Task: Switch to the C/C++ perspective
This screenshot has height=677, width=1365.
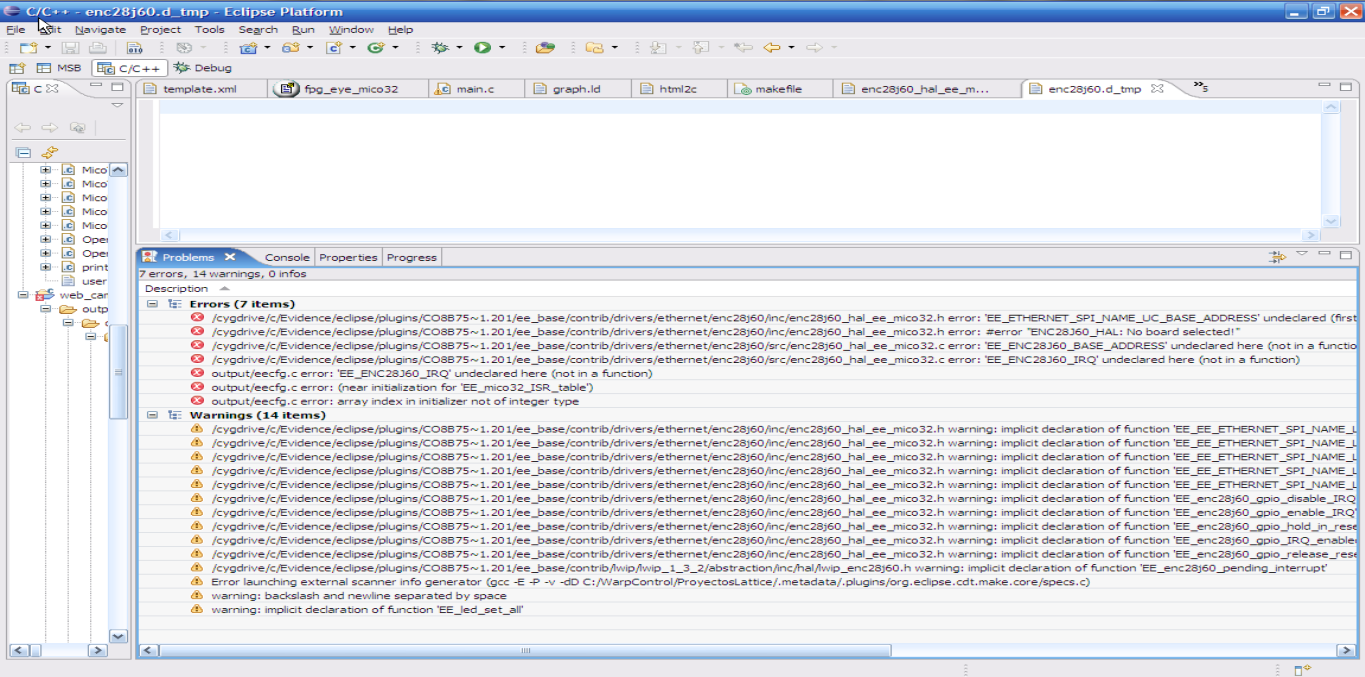Action: 130,68
